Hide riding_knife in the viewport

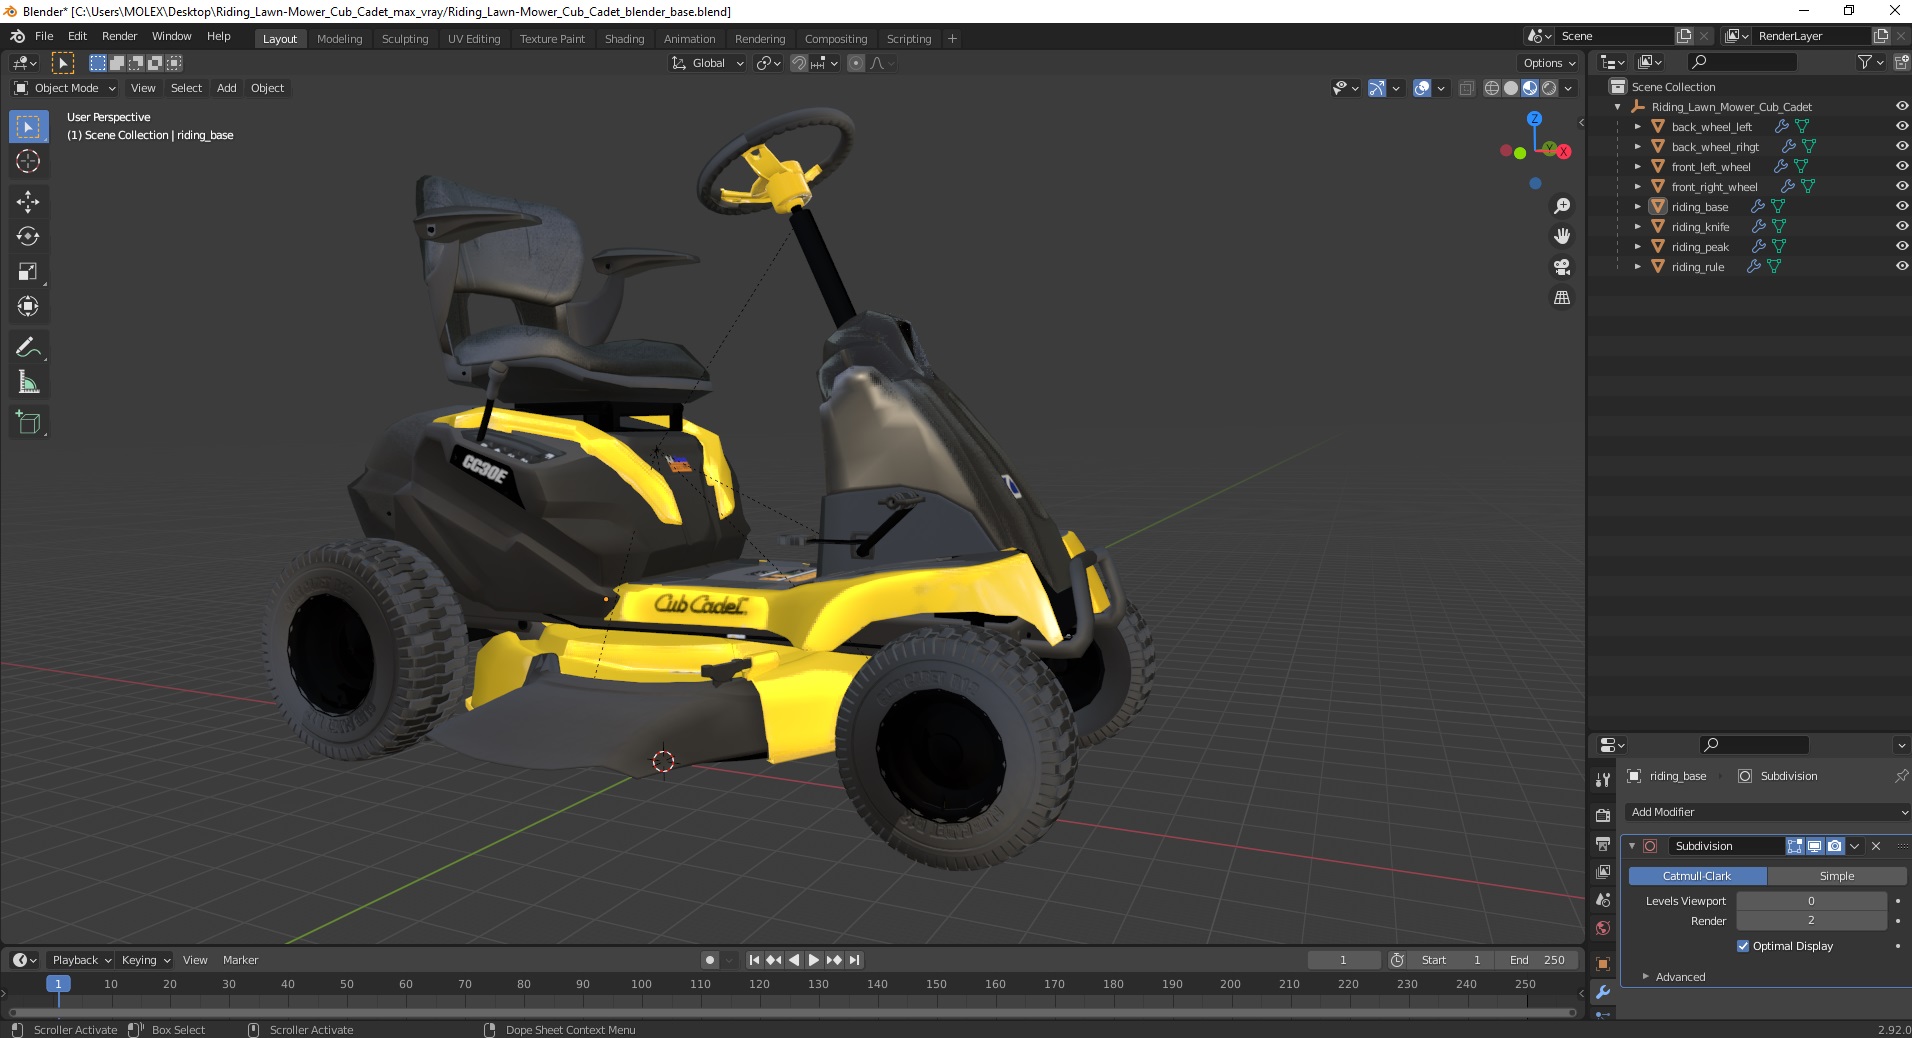[x=1901, y=226]
